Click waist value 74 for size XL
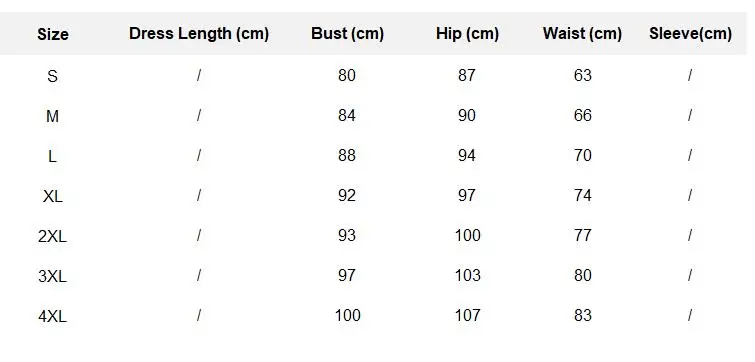The height and width of the screenshot is (362, 755). coord(583,195)
